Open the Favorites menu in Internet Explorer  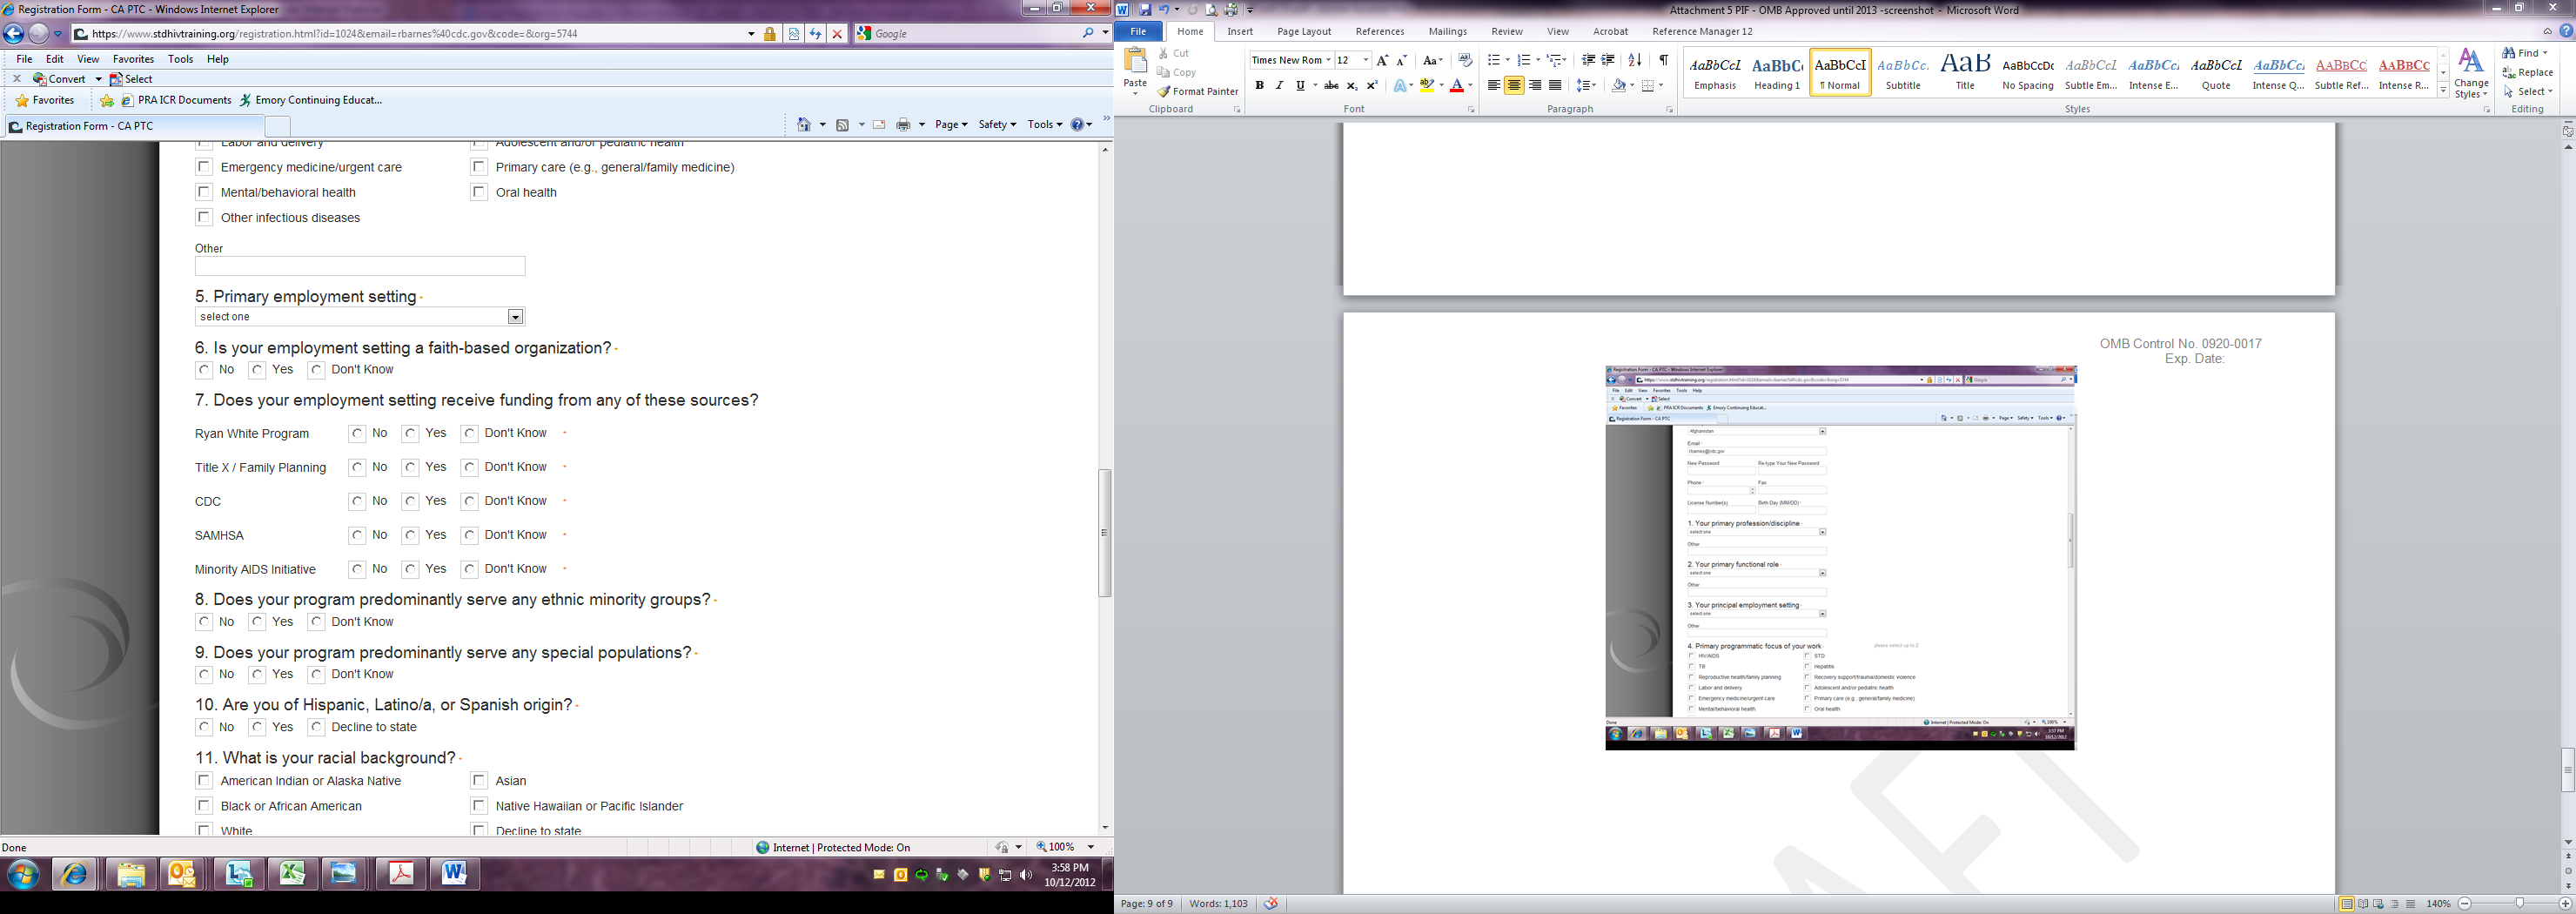pos(133,59)
